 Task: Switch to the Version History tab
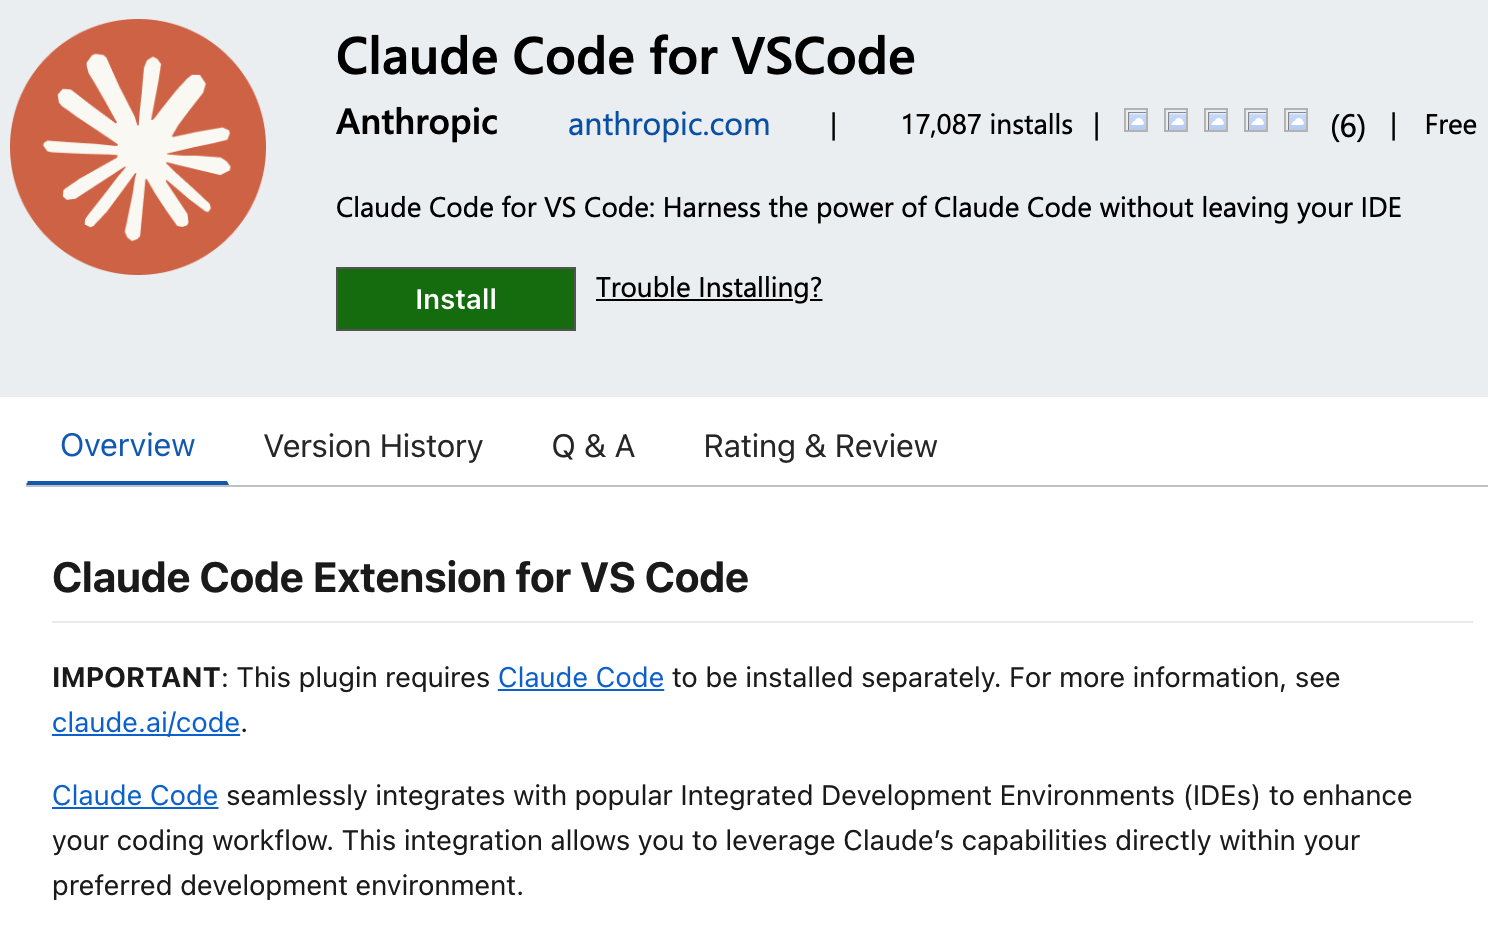pyautogui.click(x=372, y=446)
